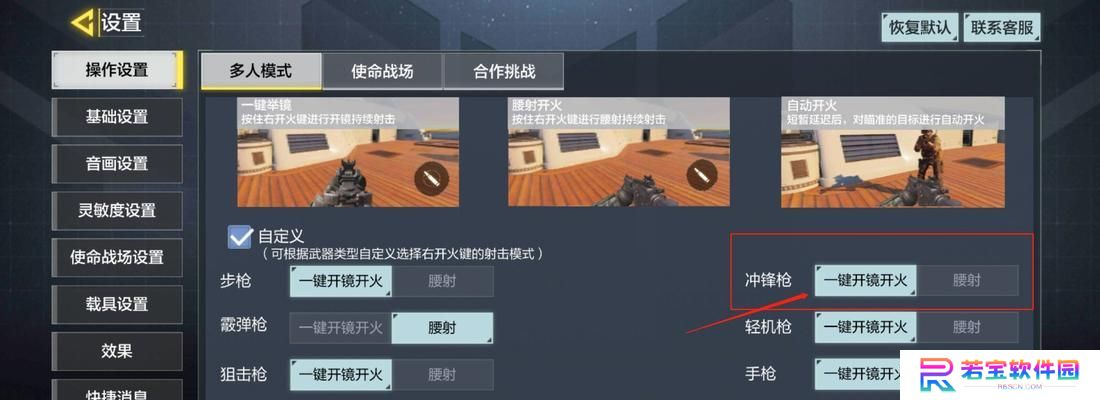This screenshot has height=400, width=1100.
Task: Select the 自动开火 preview thumbnail
Action: 891,152
